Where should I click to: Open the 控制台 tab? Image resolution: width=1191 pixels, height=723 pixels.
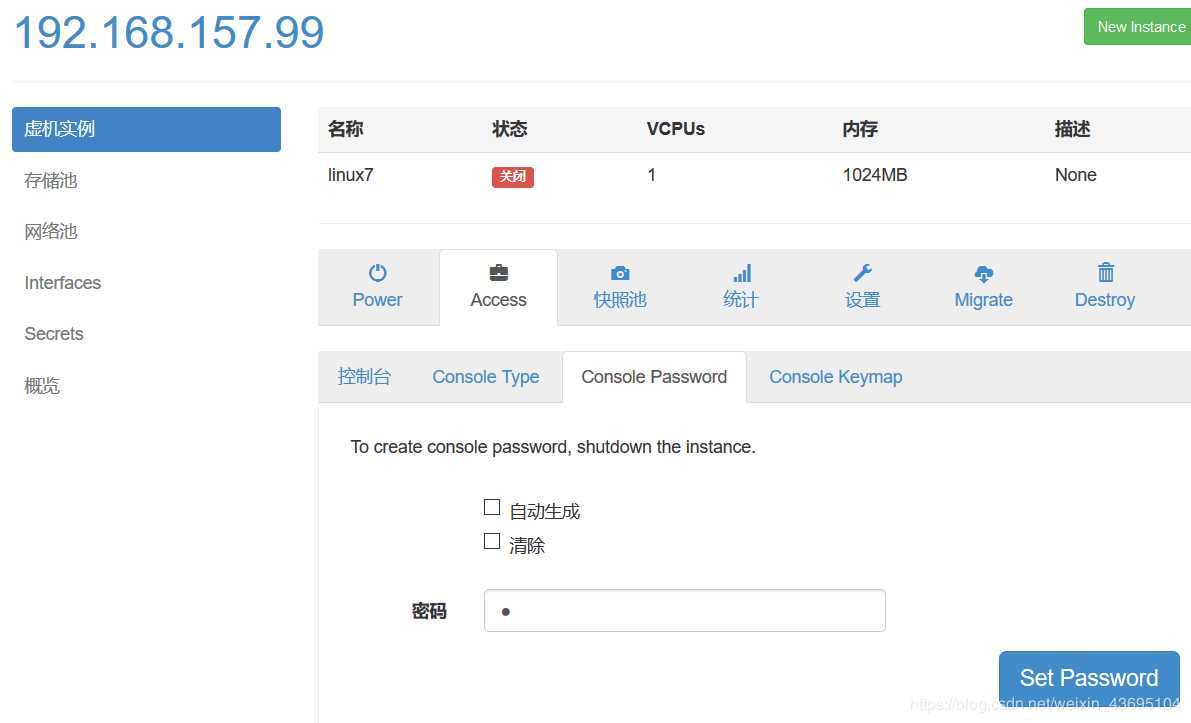tap(365, 377)
